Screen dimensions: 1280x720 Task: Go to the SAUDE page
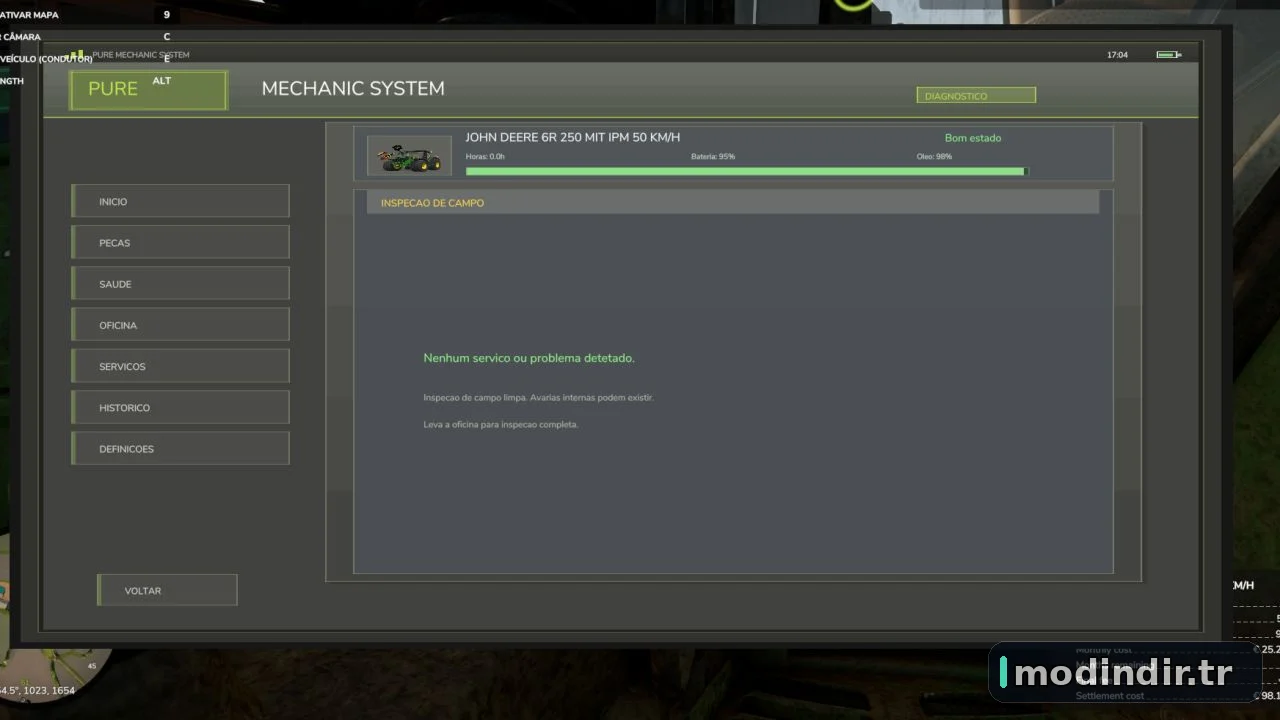[180, 284]
